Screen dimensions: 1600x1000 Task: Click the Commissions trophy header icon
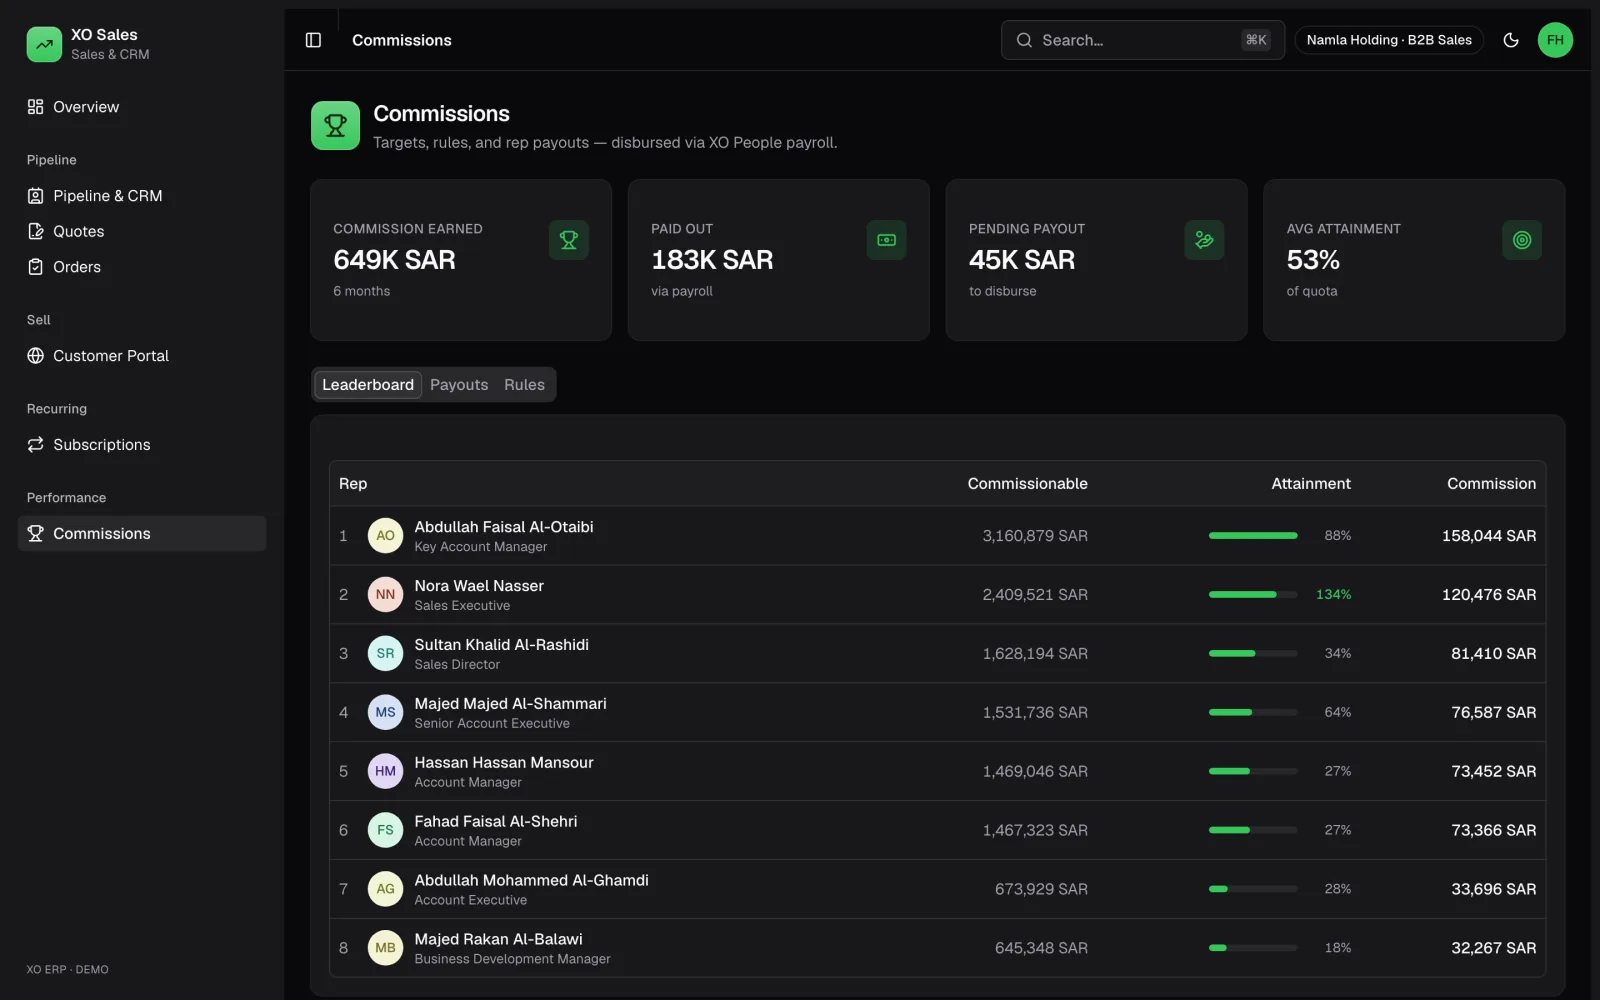click(335, 126)
